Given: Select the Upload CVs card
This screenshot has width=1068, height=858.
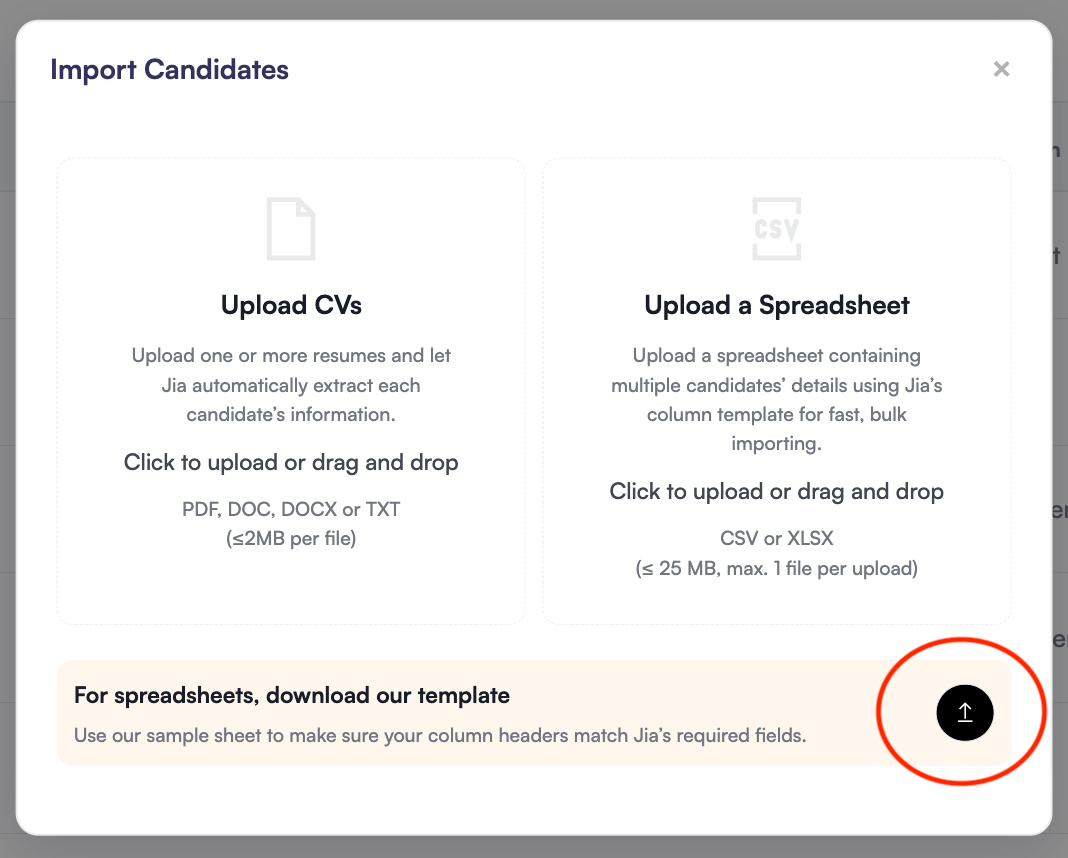Looking at the screenshot, I should click(x=291, y=390).
